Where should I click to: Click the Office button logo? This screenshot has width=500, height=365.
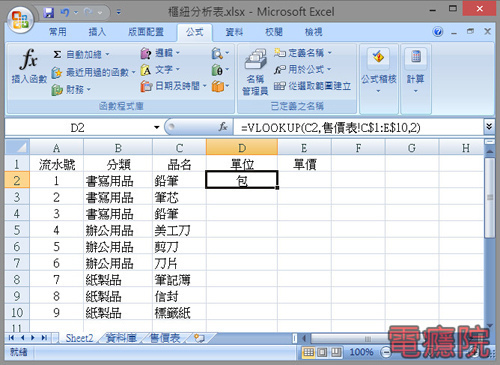20,20
